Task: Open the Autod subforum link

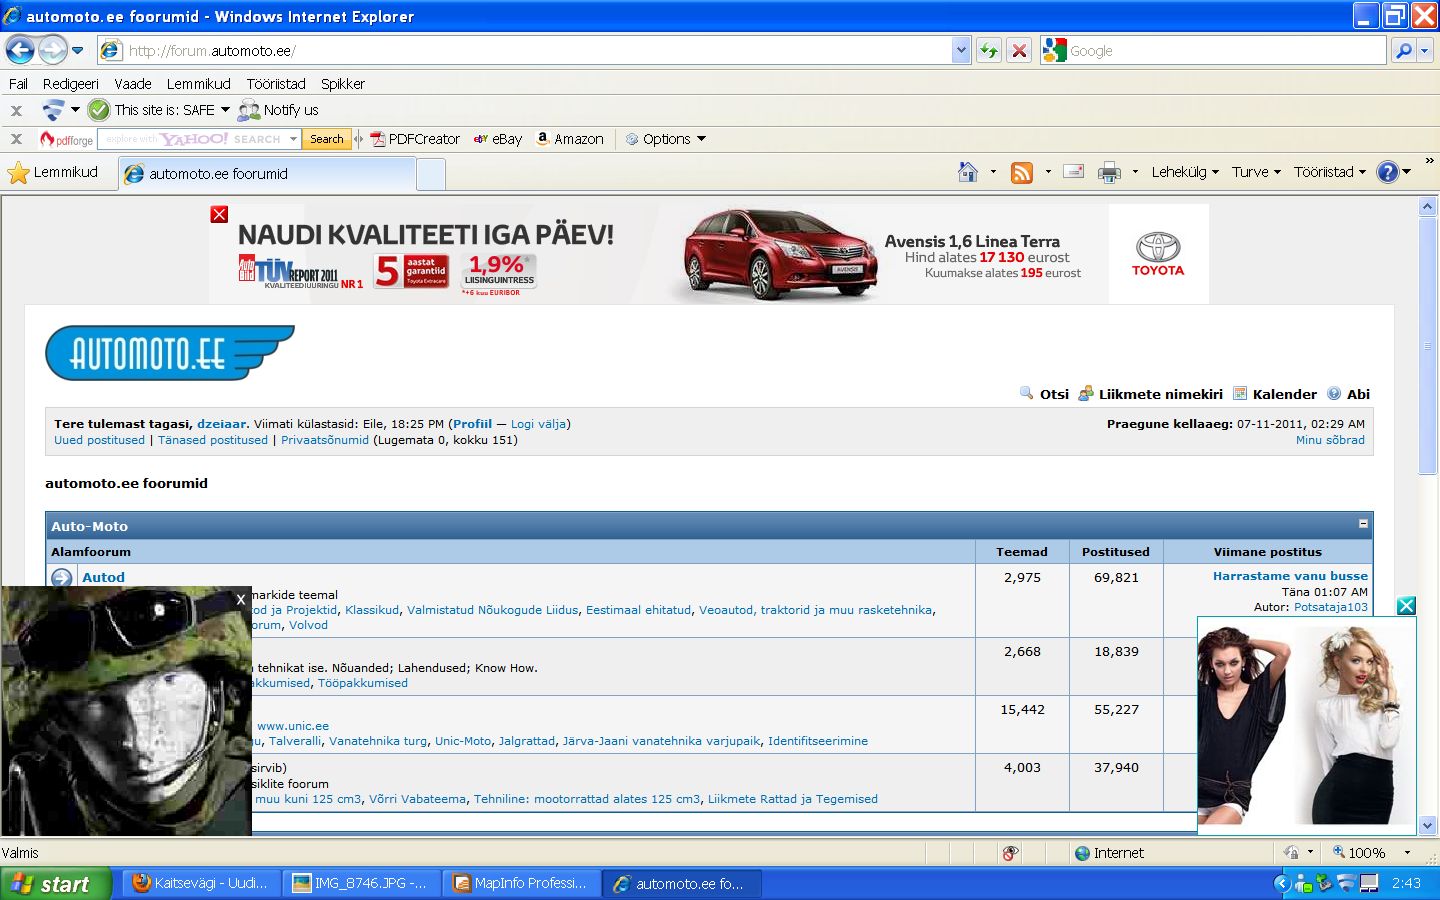Action: click(103, 577)
